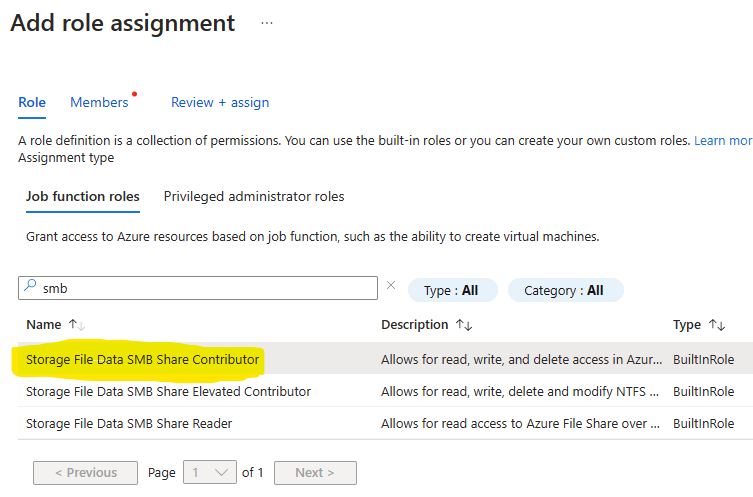Click the Name column header

tap(44, 325)
